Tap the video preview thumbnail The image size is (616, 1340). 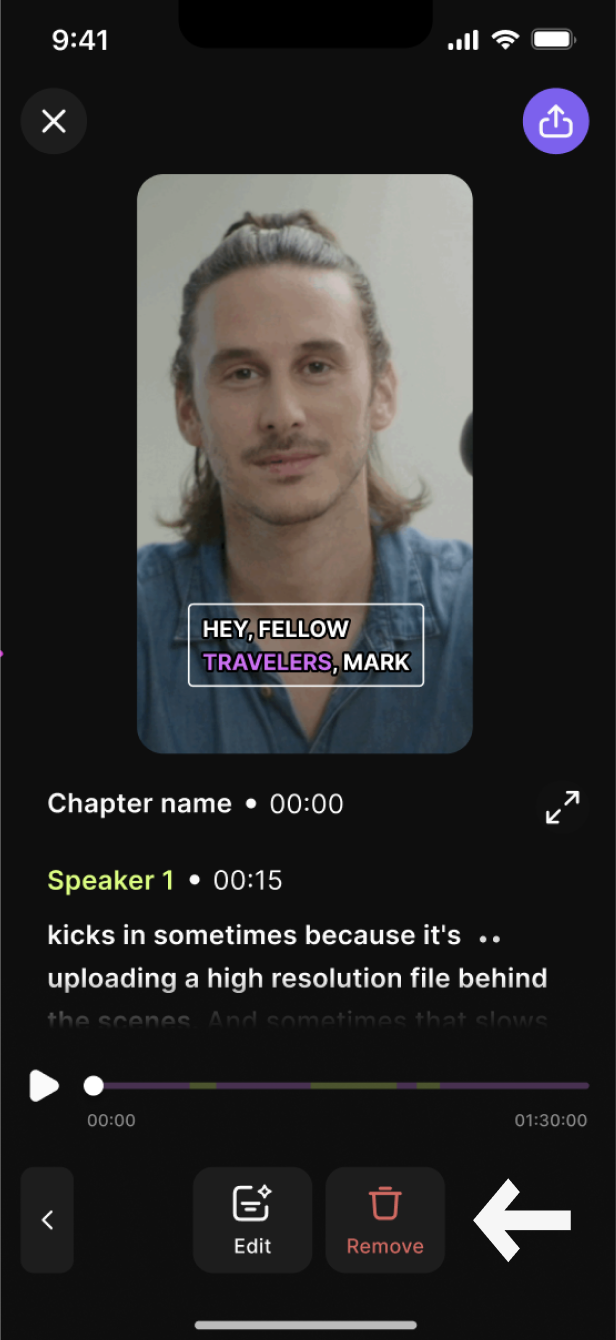pos(305,463)
